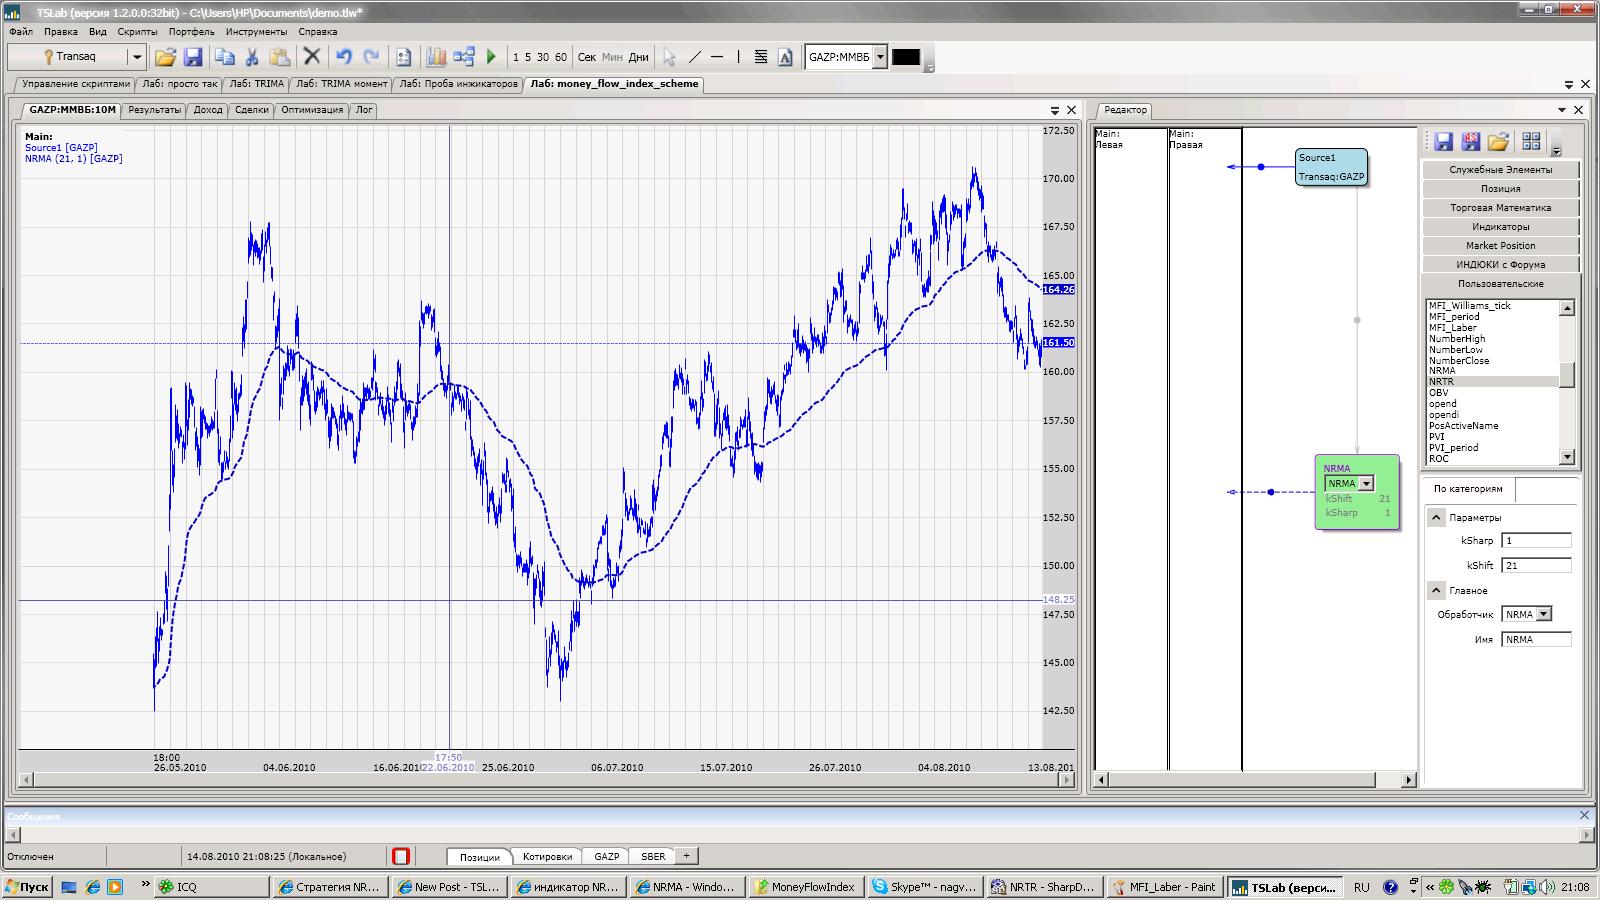Select the diagonal line drawing tool
This screenshot has height=900, width=1600.
coord(695,57)
